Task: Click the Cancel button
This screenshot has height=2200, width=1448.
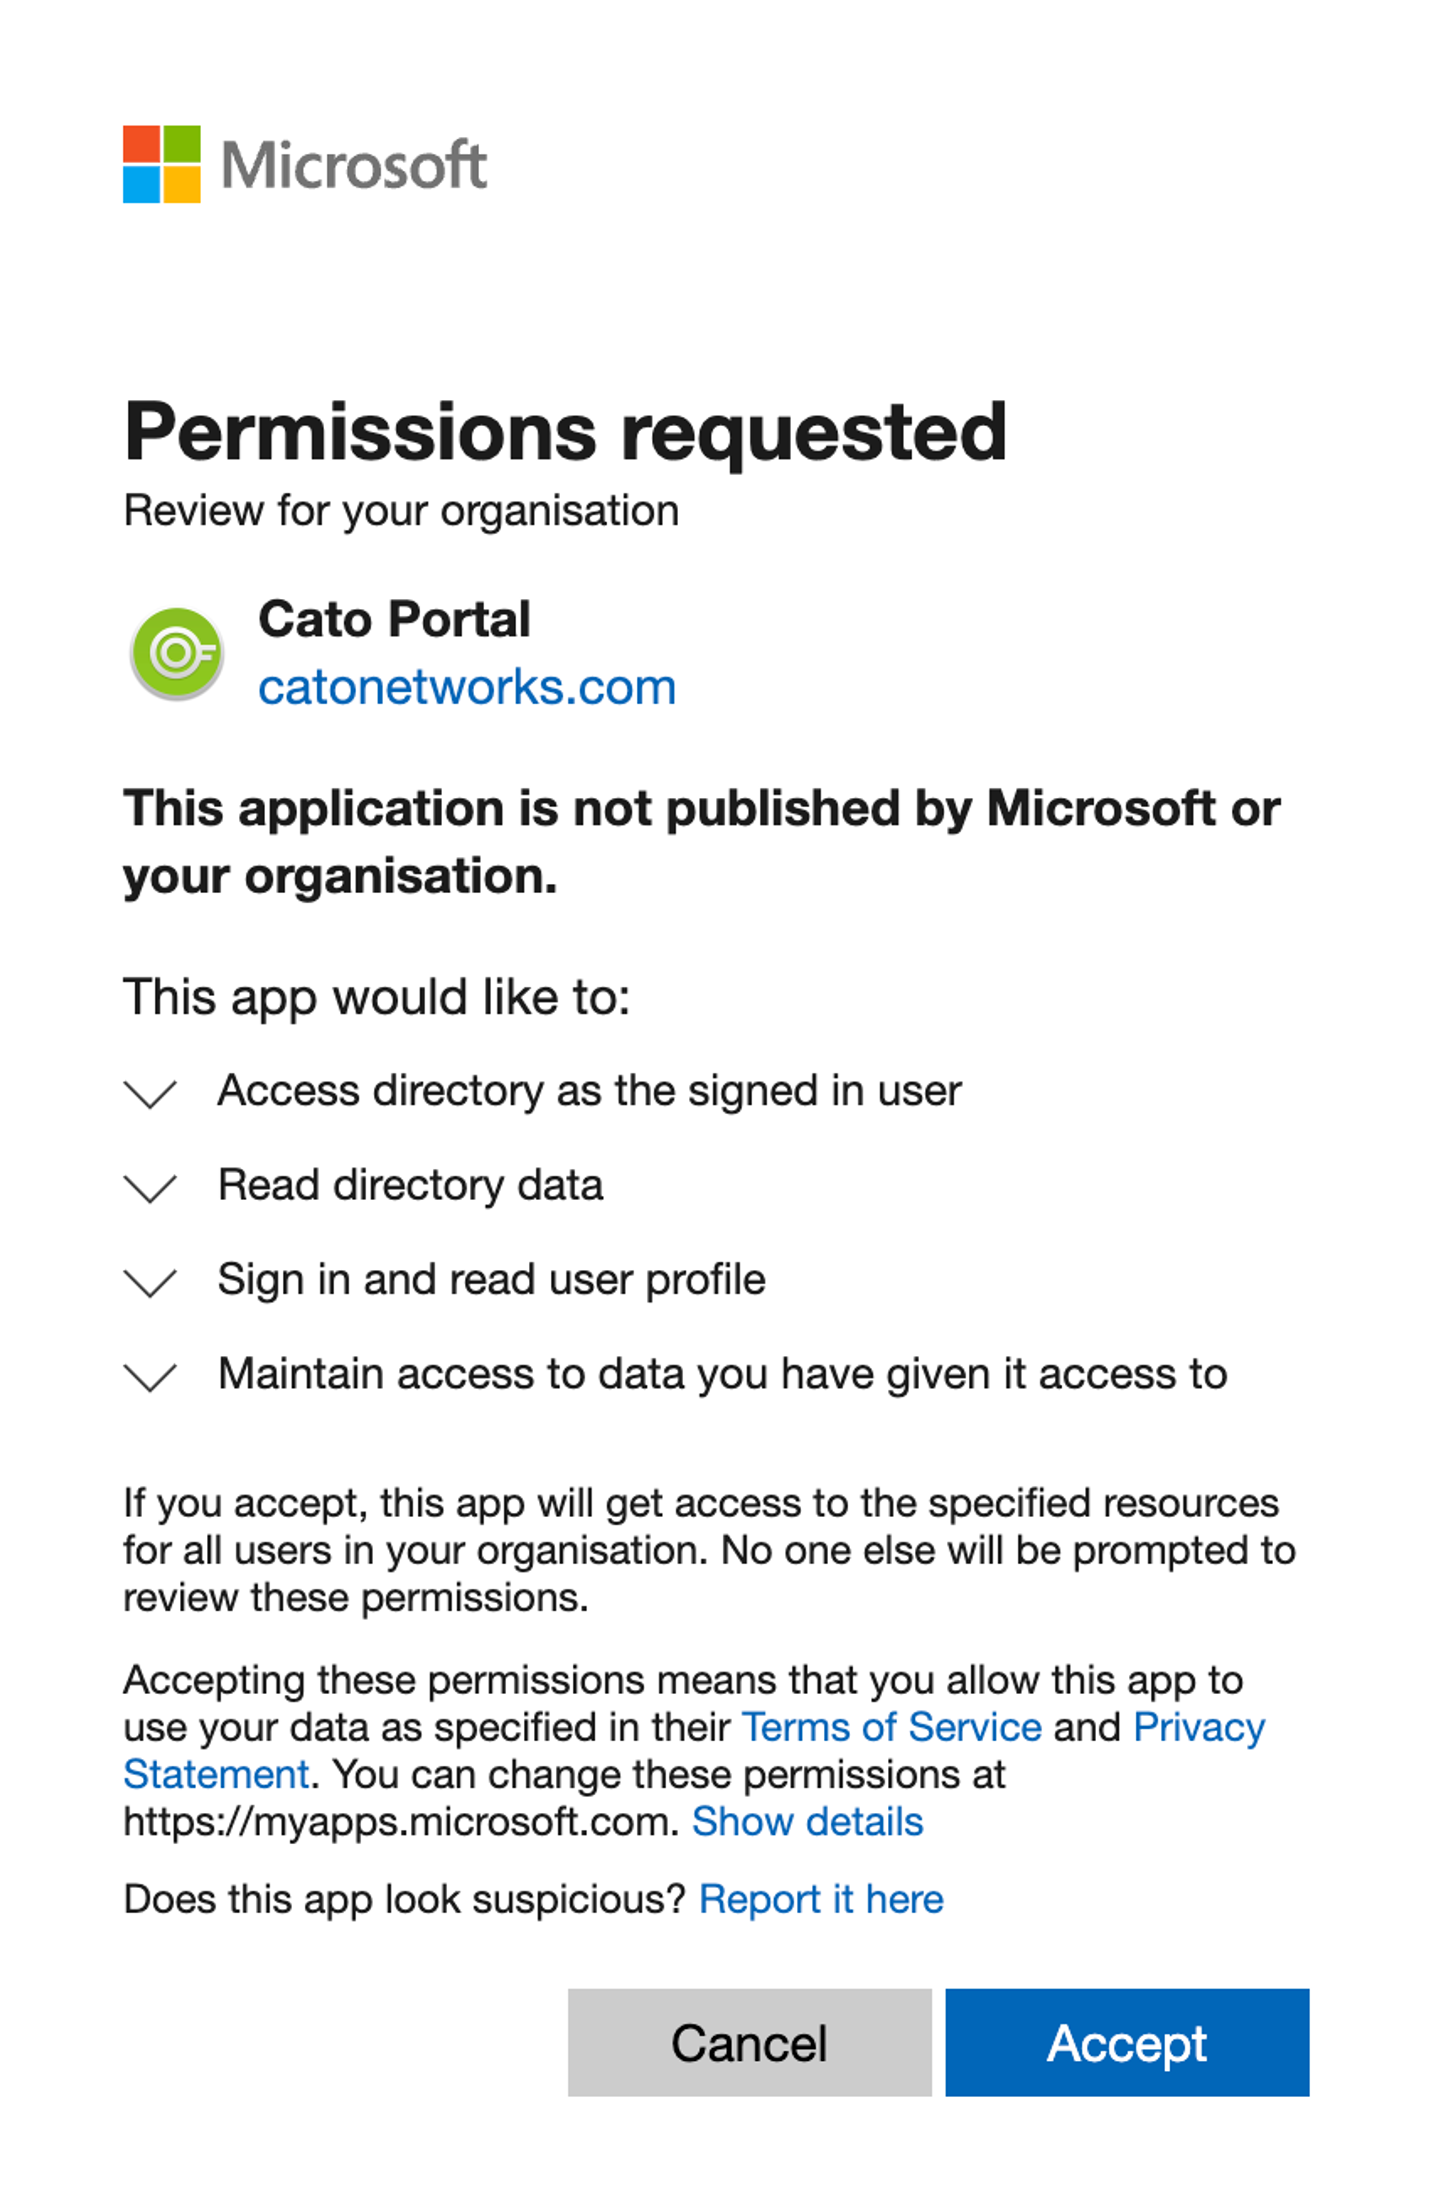Action: (x=750, y=2042)
